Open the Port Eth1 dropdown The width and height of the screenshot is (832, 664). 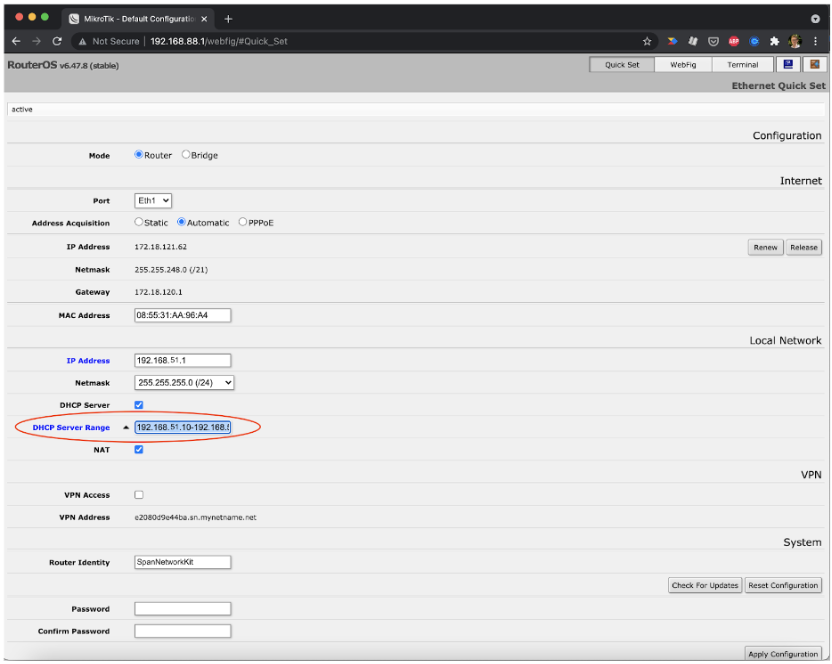[152, 200]
